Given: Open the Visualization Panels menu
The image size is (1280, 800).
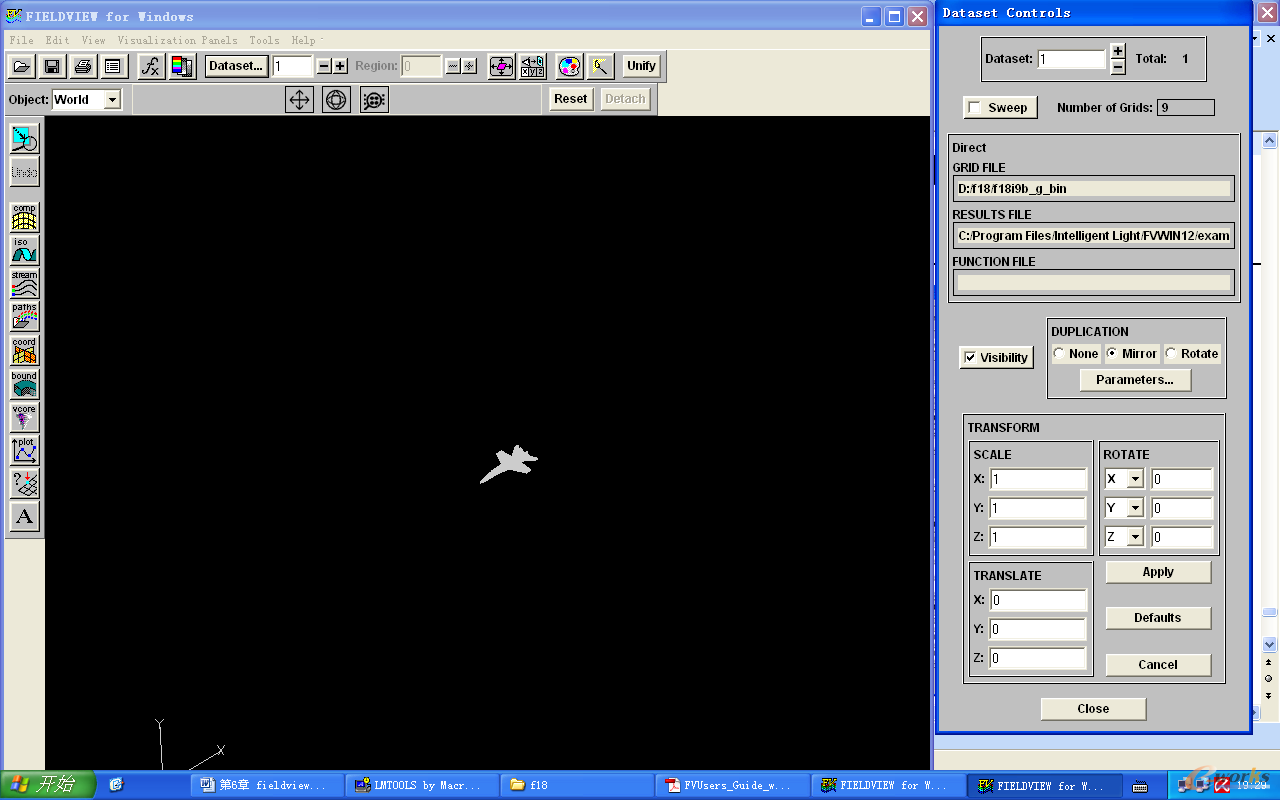Looking at the screenshot, I should tap(177, 40).
